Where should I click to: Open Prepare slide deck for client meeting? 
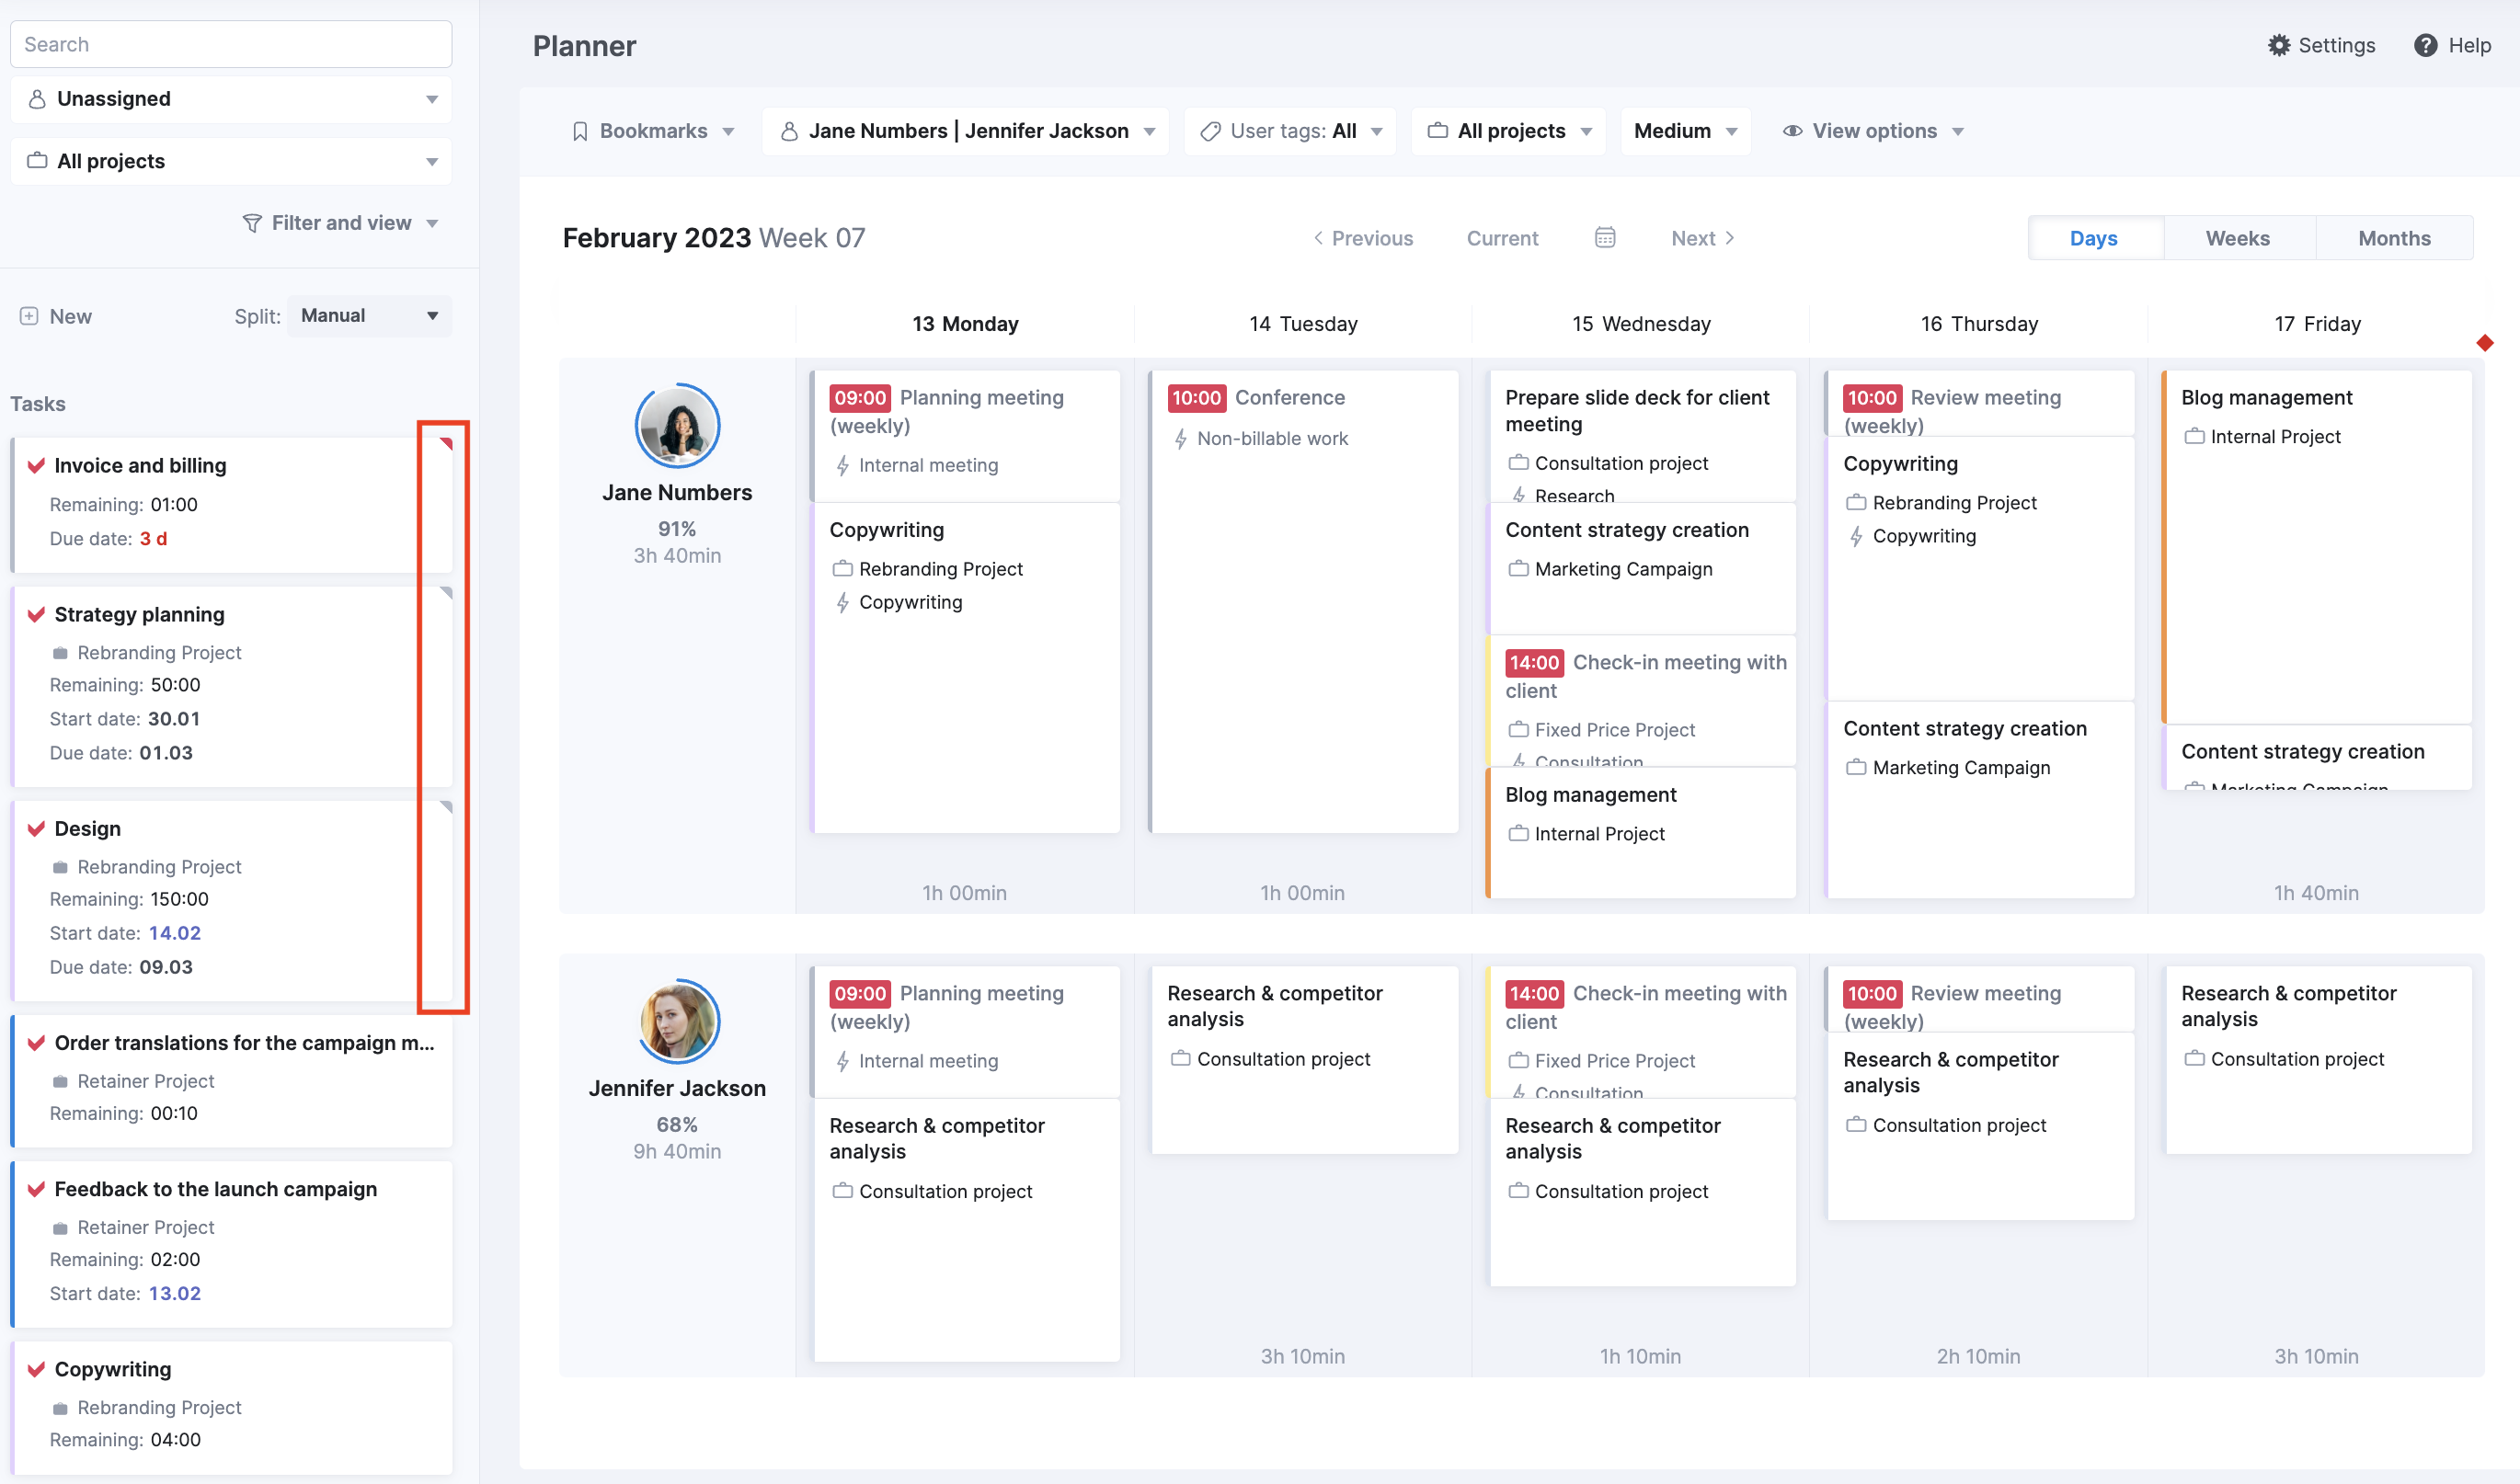click(1641, 435)
